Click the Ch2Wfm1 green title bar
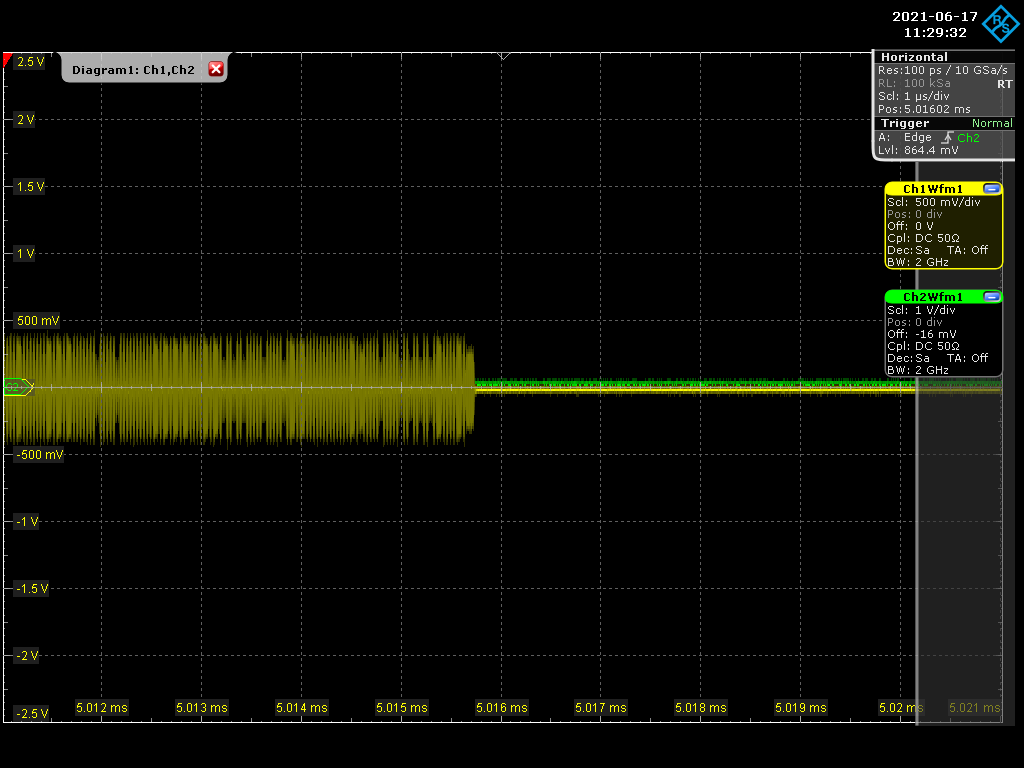The image size is (1024, 768). (932, 297)
